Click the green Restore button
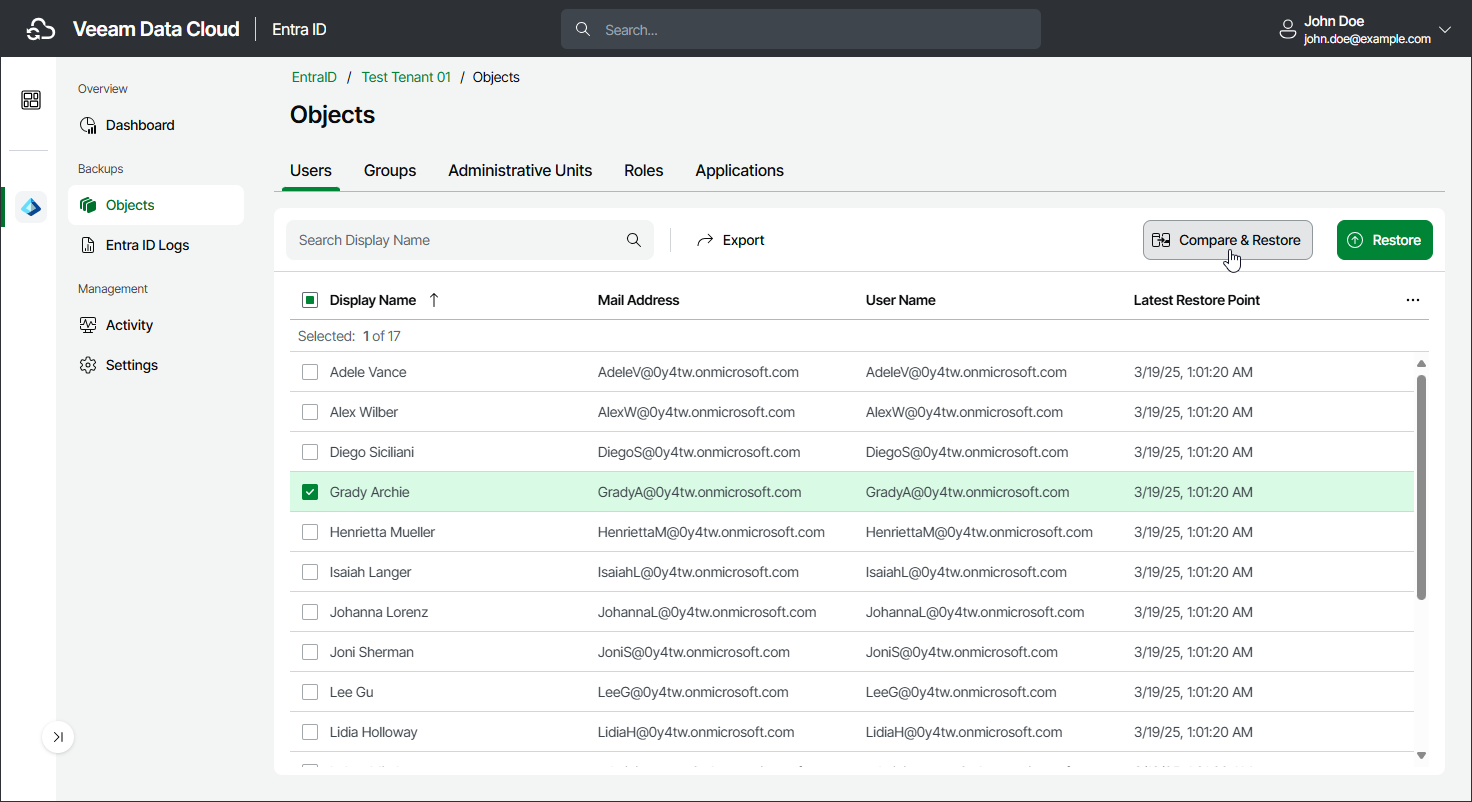This screenshot has height=802, width=1472. coord(1385,240)
